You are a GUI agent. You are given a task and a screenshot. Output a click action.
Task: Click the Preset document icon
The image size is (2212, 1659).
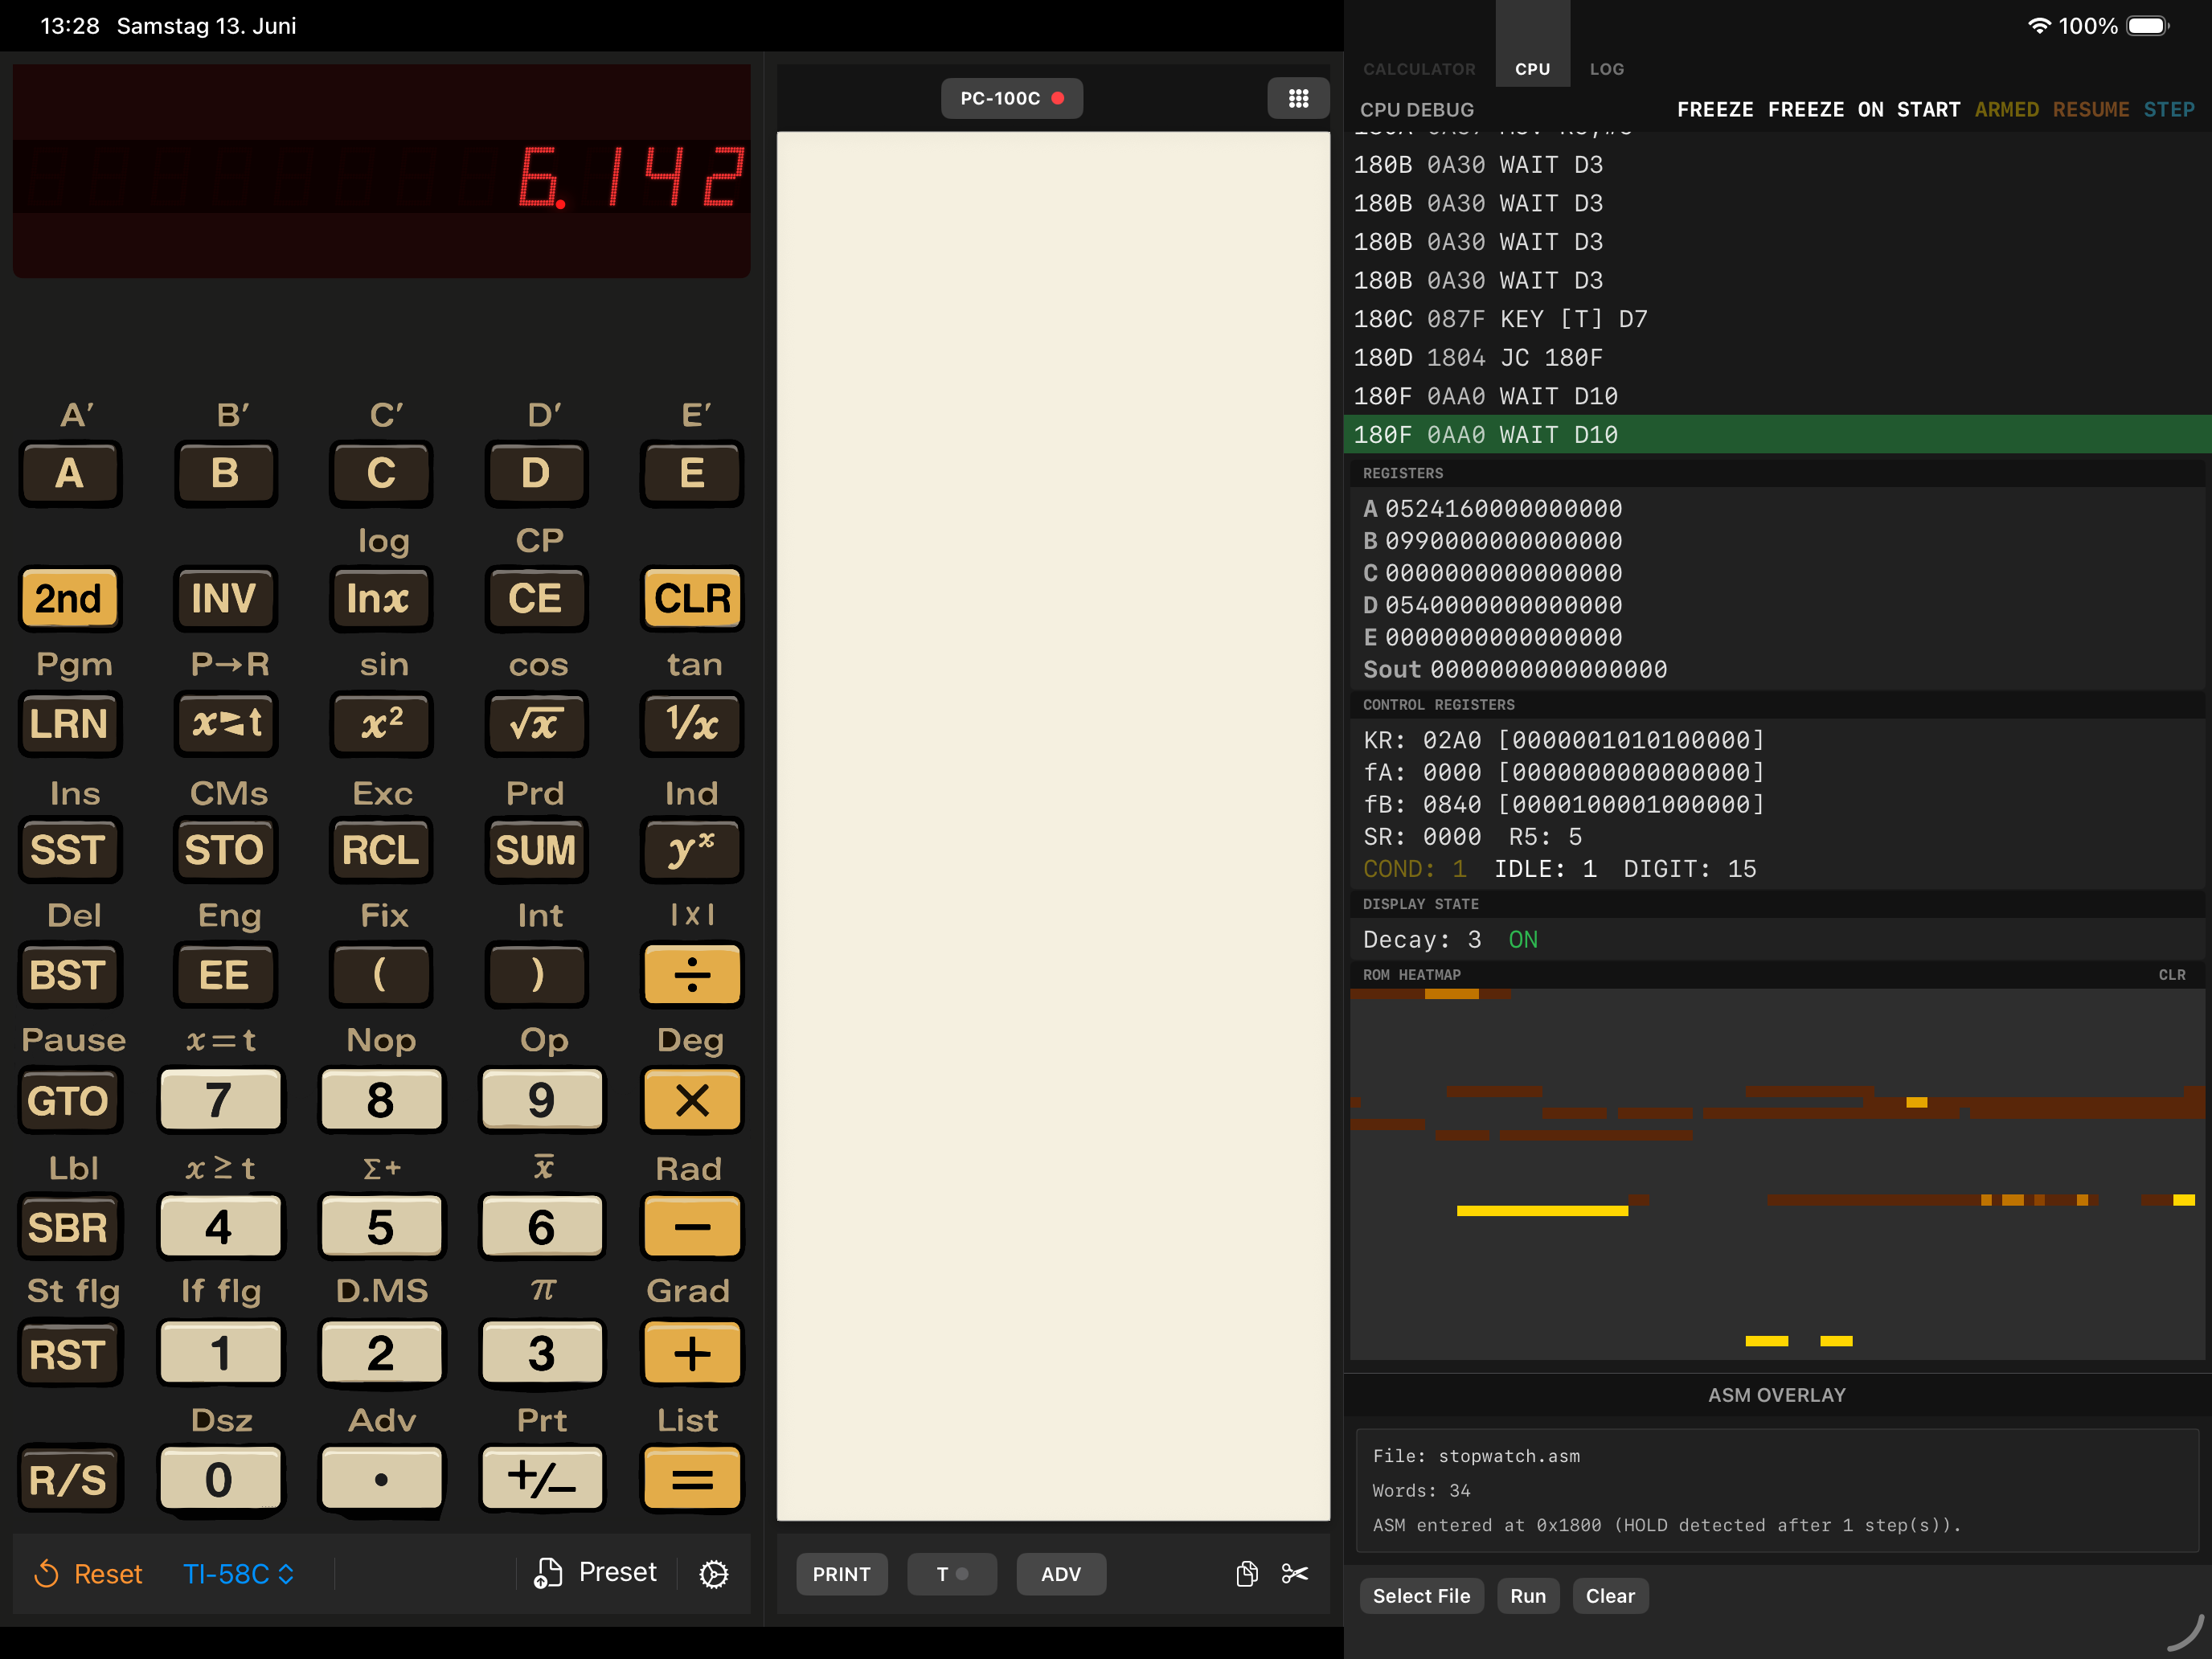tap(547, 1573)
